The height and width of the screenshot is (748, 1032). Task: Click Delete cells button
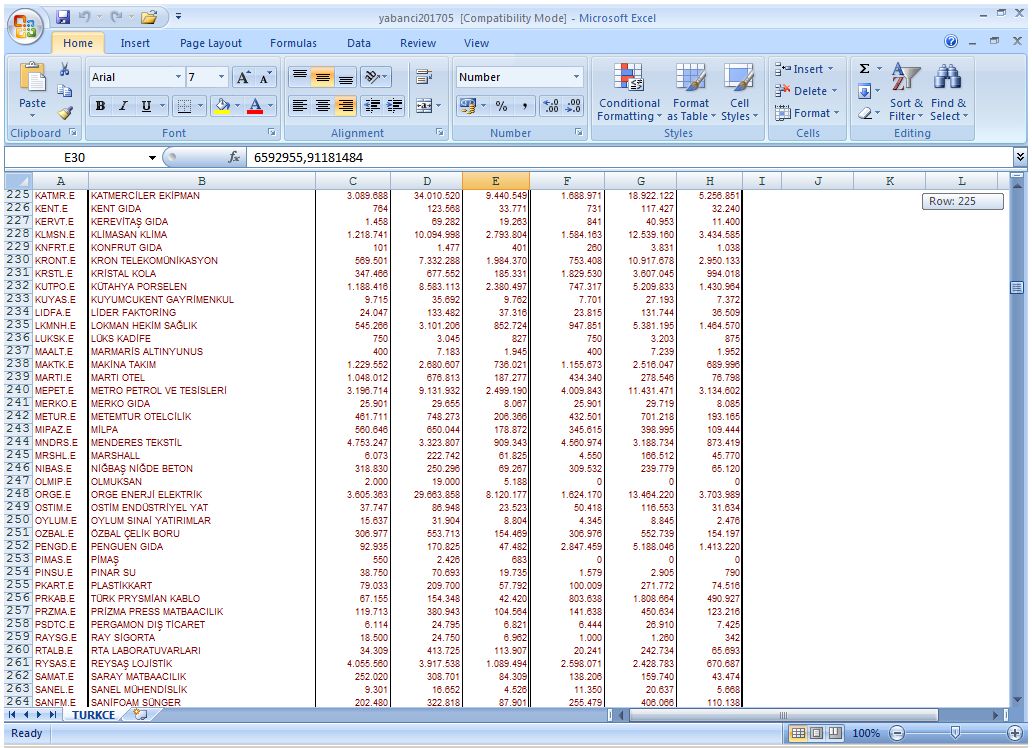click(x=806, y=91)
